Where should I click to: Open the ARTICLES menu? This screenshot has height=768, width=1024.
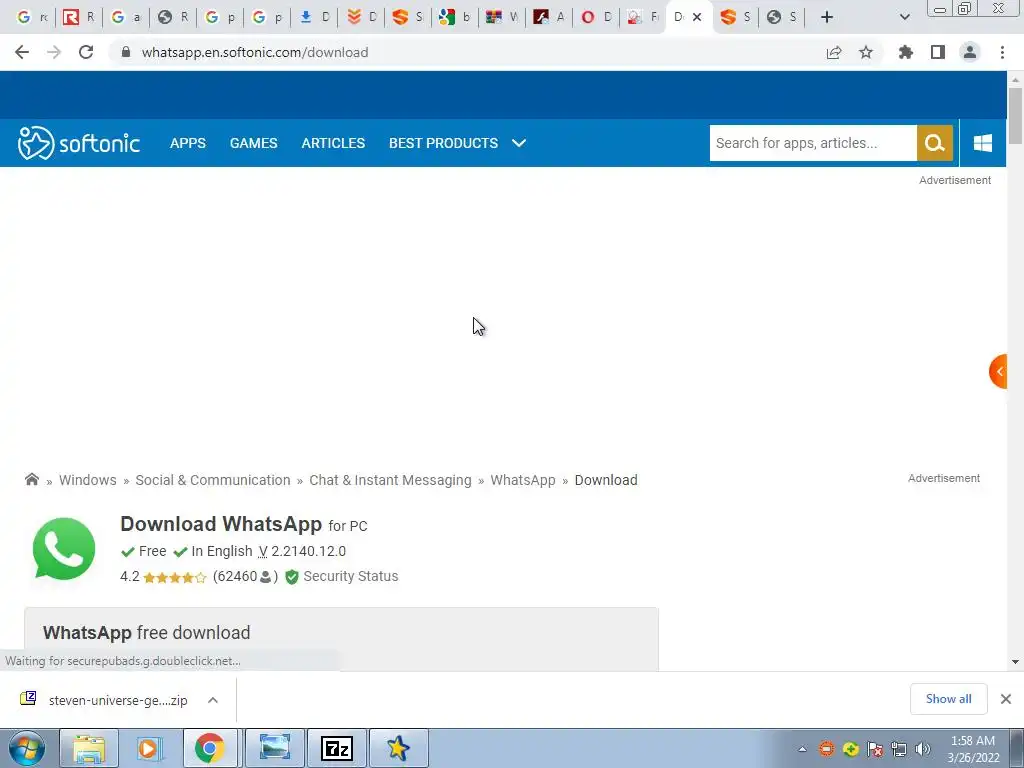[333, 143]
